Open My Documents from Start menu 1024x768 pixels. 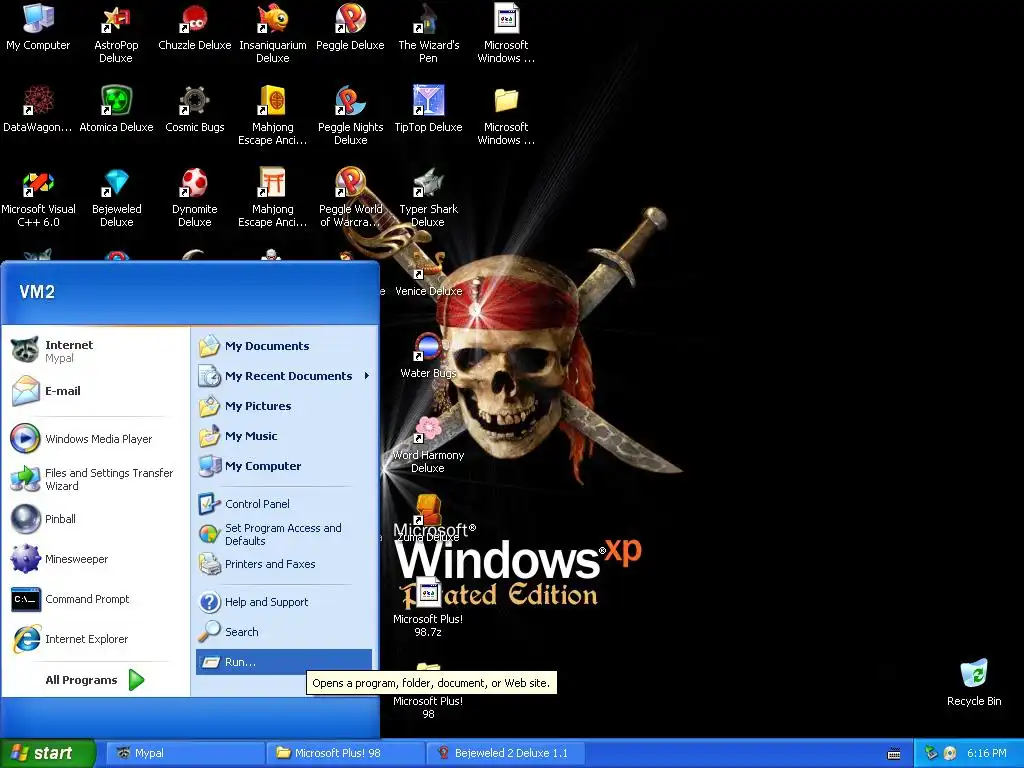pyautogui.click(x=284, y=345)
